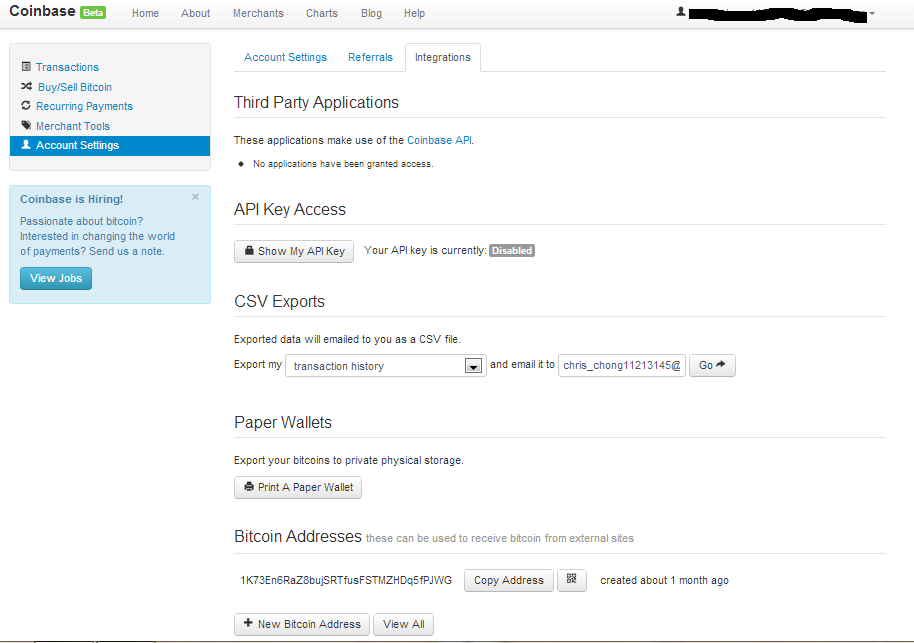Click the user icon in the top navbar

[680, 12]
